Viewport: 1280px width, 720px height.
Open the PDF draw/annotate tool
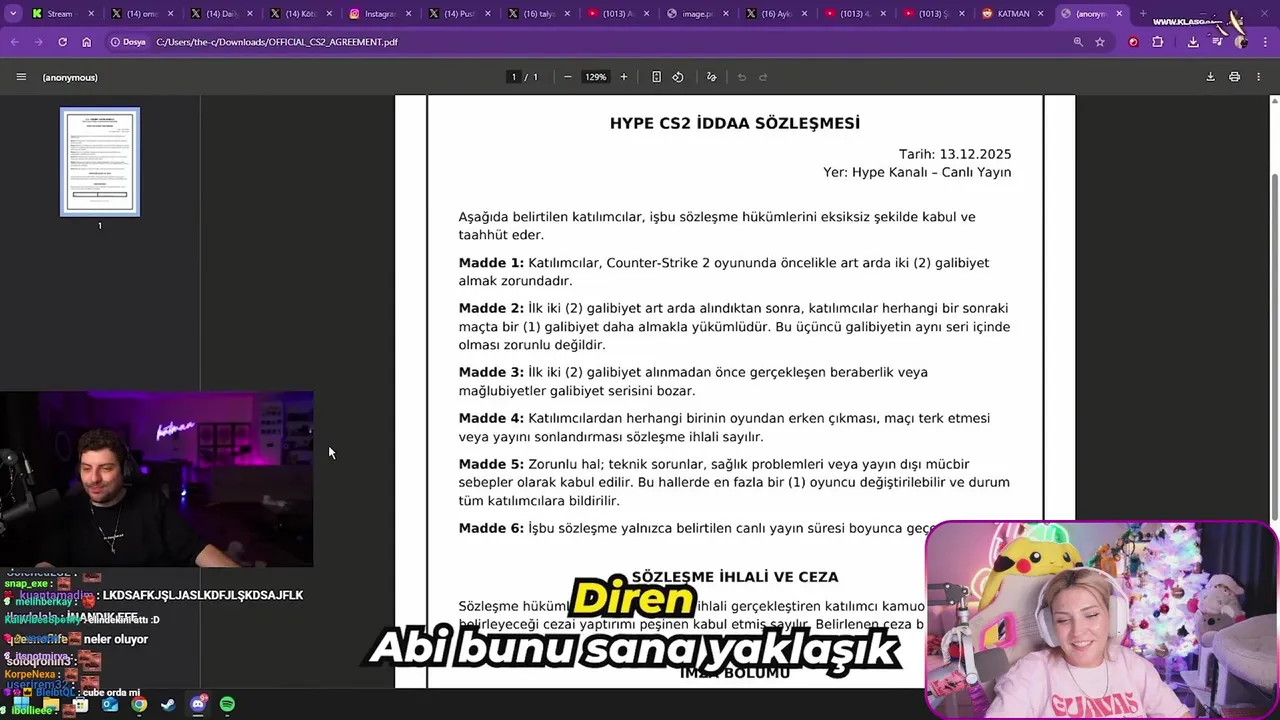pyautogui.click(x=711, y=77)
